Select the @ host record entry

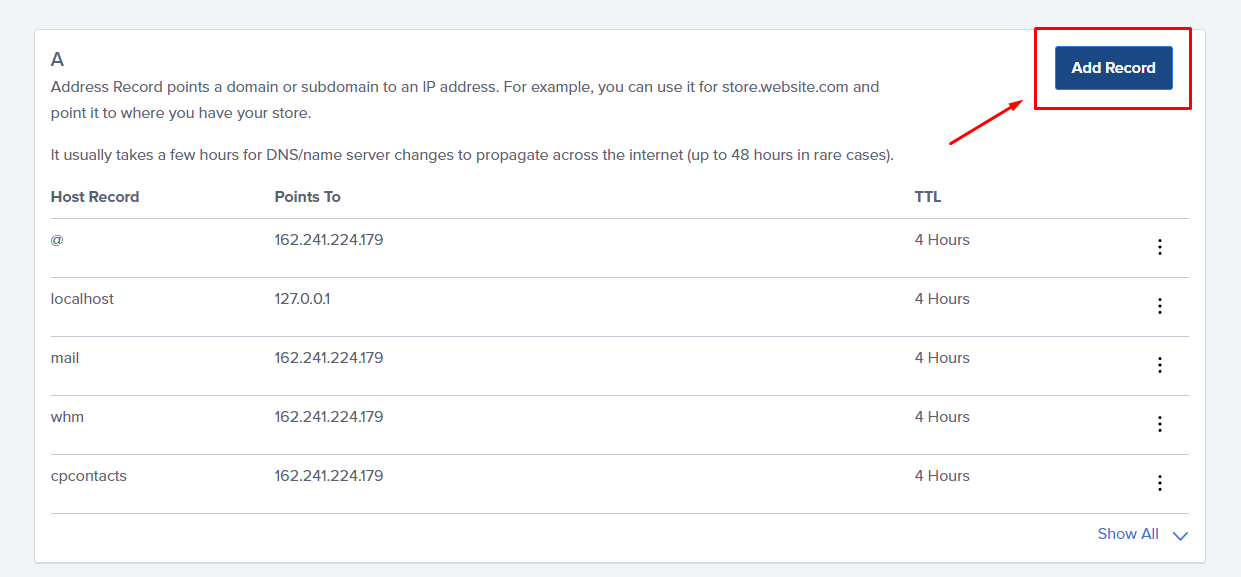tap(57, 240)
